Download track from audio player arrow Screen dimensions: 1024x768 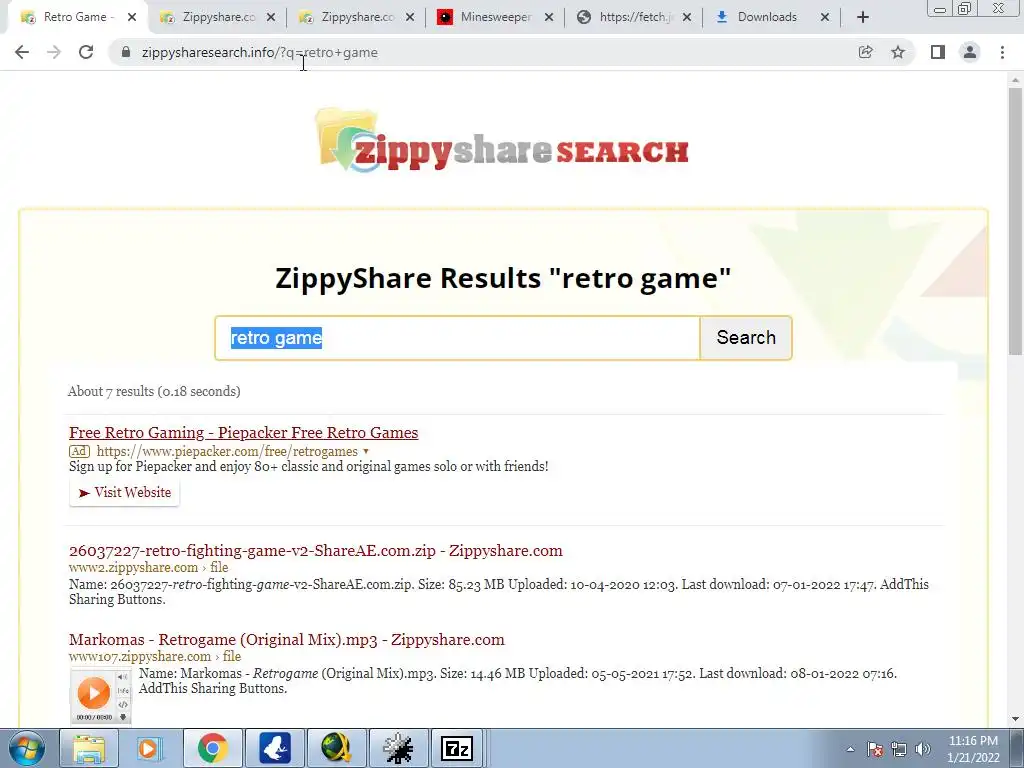(123, 717)
